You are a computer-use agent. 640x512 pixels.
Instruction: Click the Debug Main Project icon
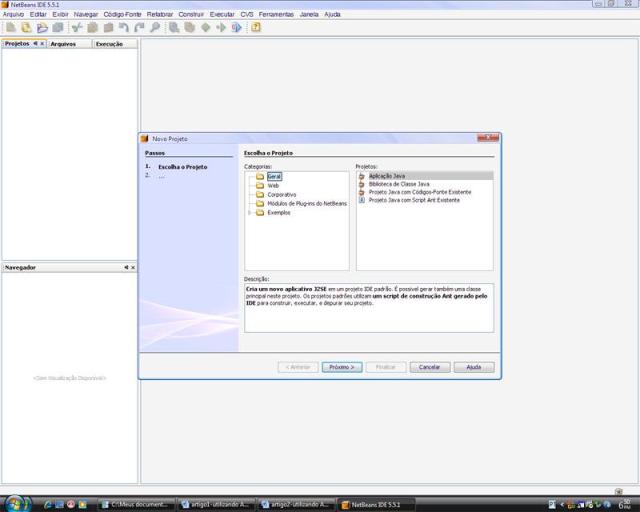pos(237,27)
